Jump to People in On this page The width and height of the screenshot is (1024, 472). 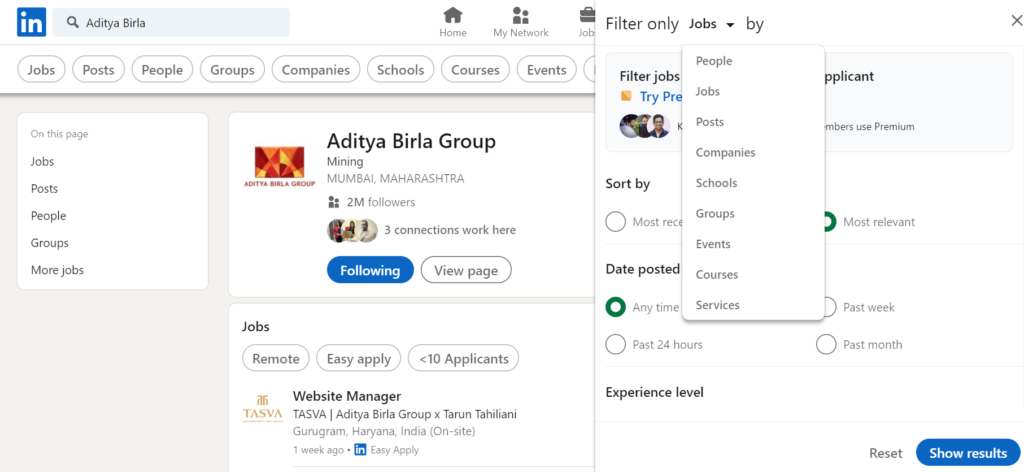pyautogui.click(x=48, y=215)
